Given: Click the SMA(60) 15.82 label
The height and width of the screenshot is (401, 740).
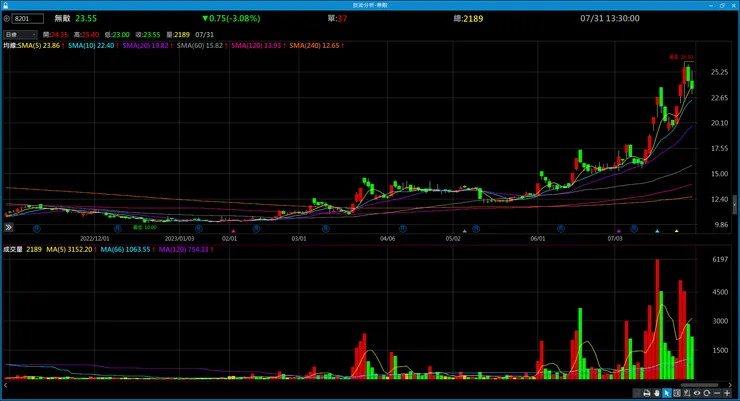Looking at the screenshot, I should click(202, 46).
